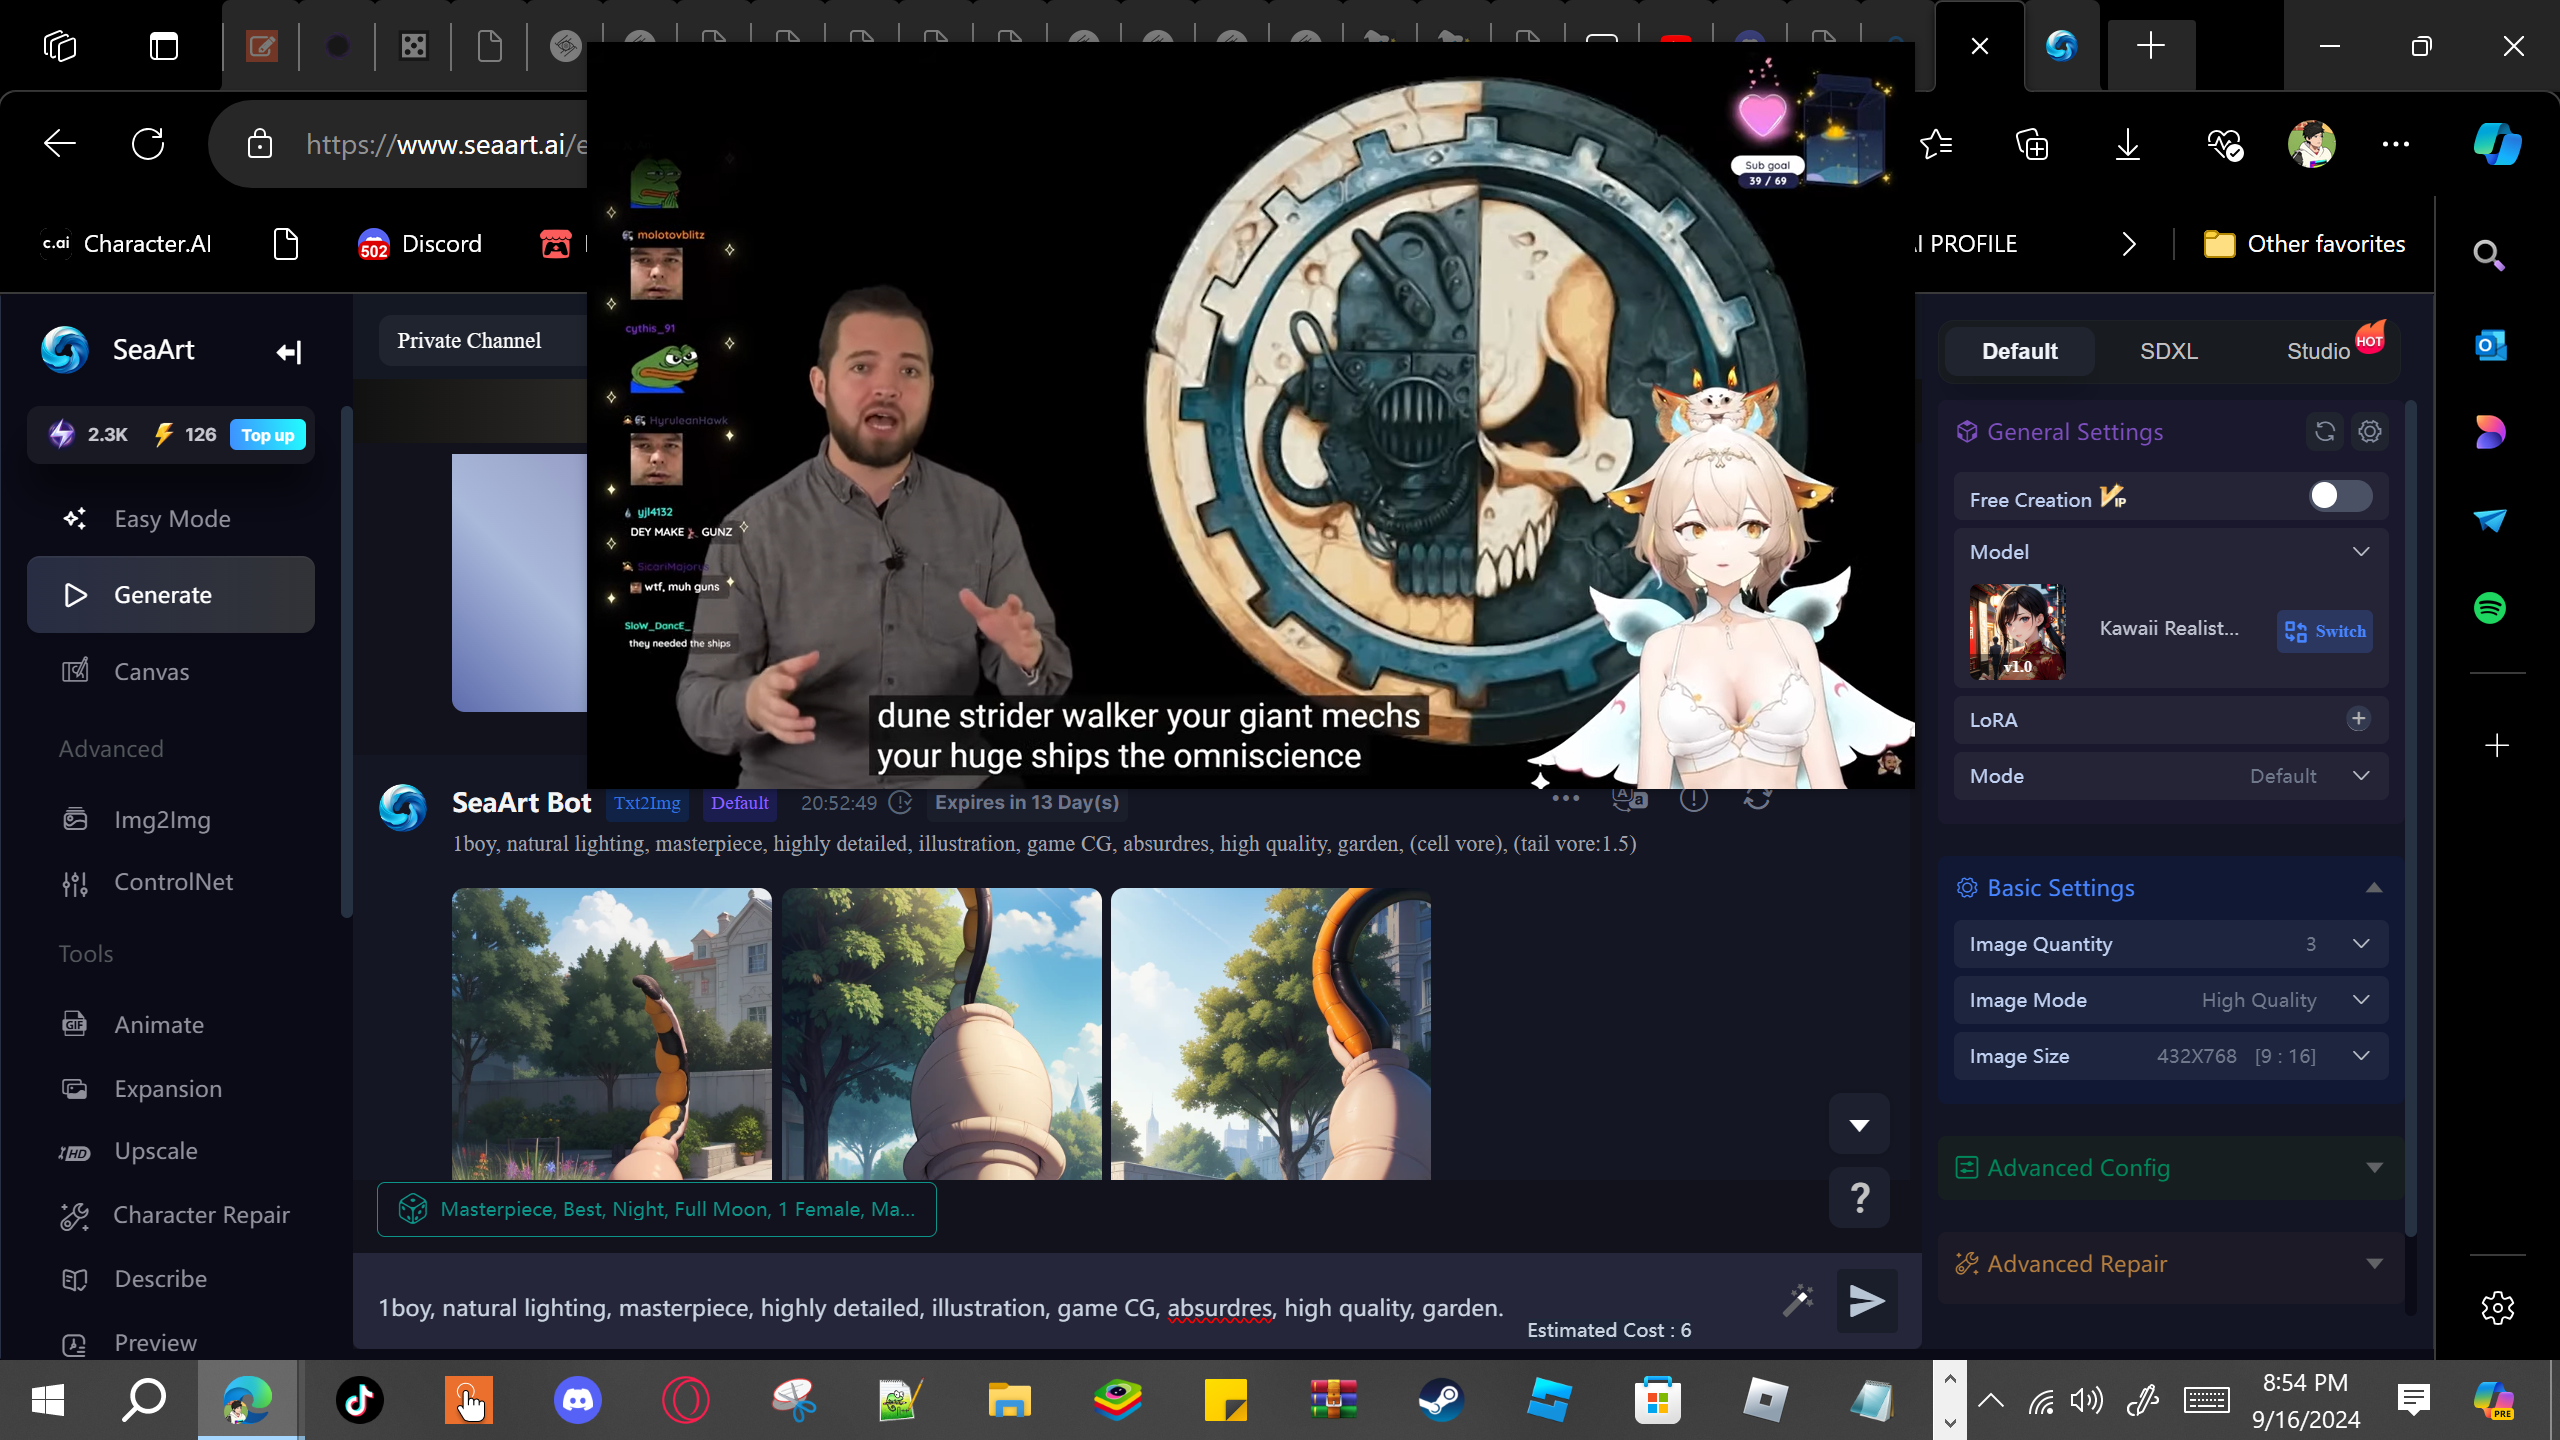Open Outlook in the Edge sidebar
This screenshot has height=1440, width=2560.
point(2490,346)
